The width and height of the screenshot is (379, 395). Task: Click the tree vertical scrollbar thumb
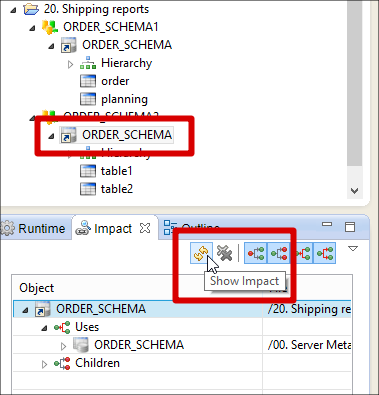(x=354, y=82)
